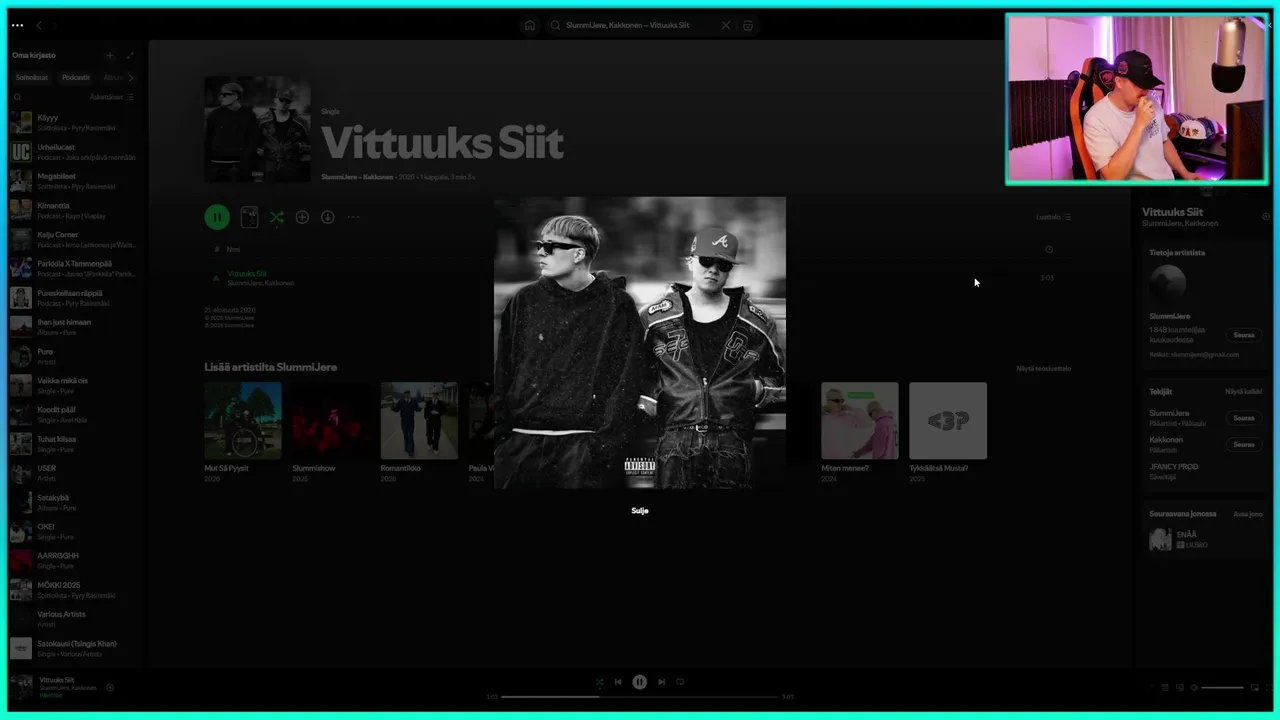The image size is (1280, 720).
Task: Open the Satakybä album
Action: 74,501
